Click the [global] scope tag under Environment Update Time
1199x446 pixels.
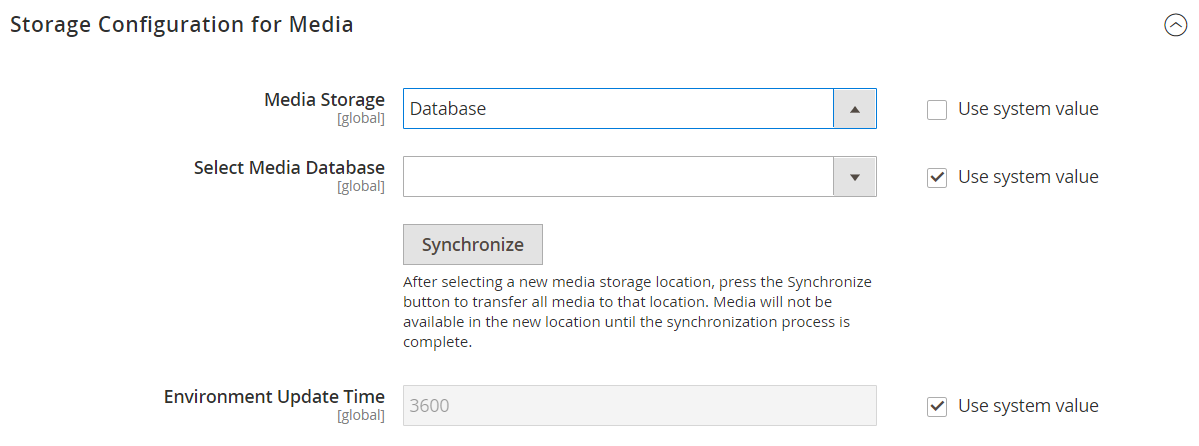click(x=361, y=416)
